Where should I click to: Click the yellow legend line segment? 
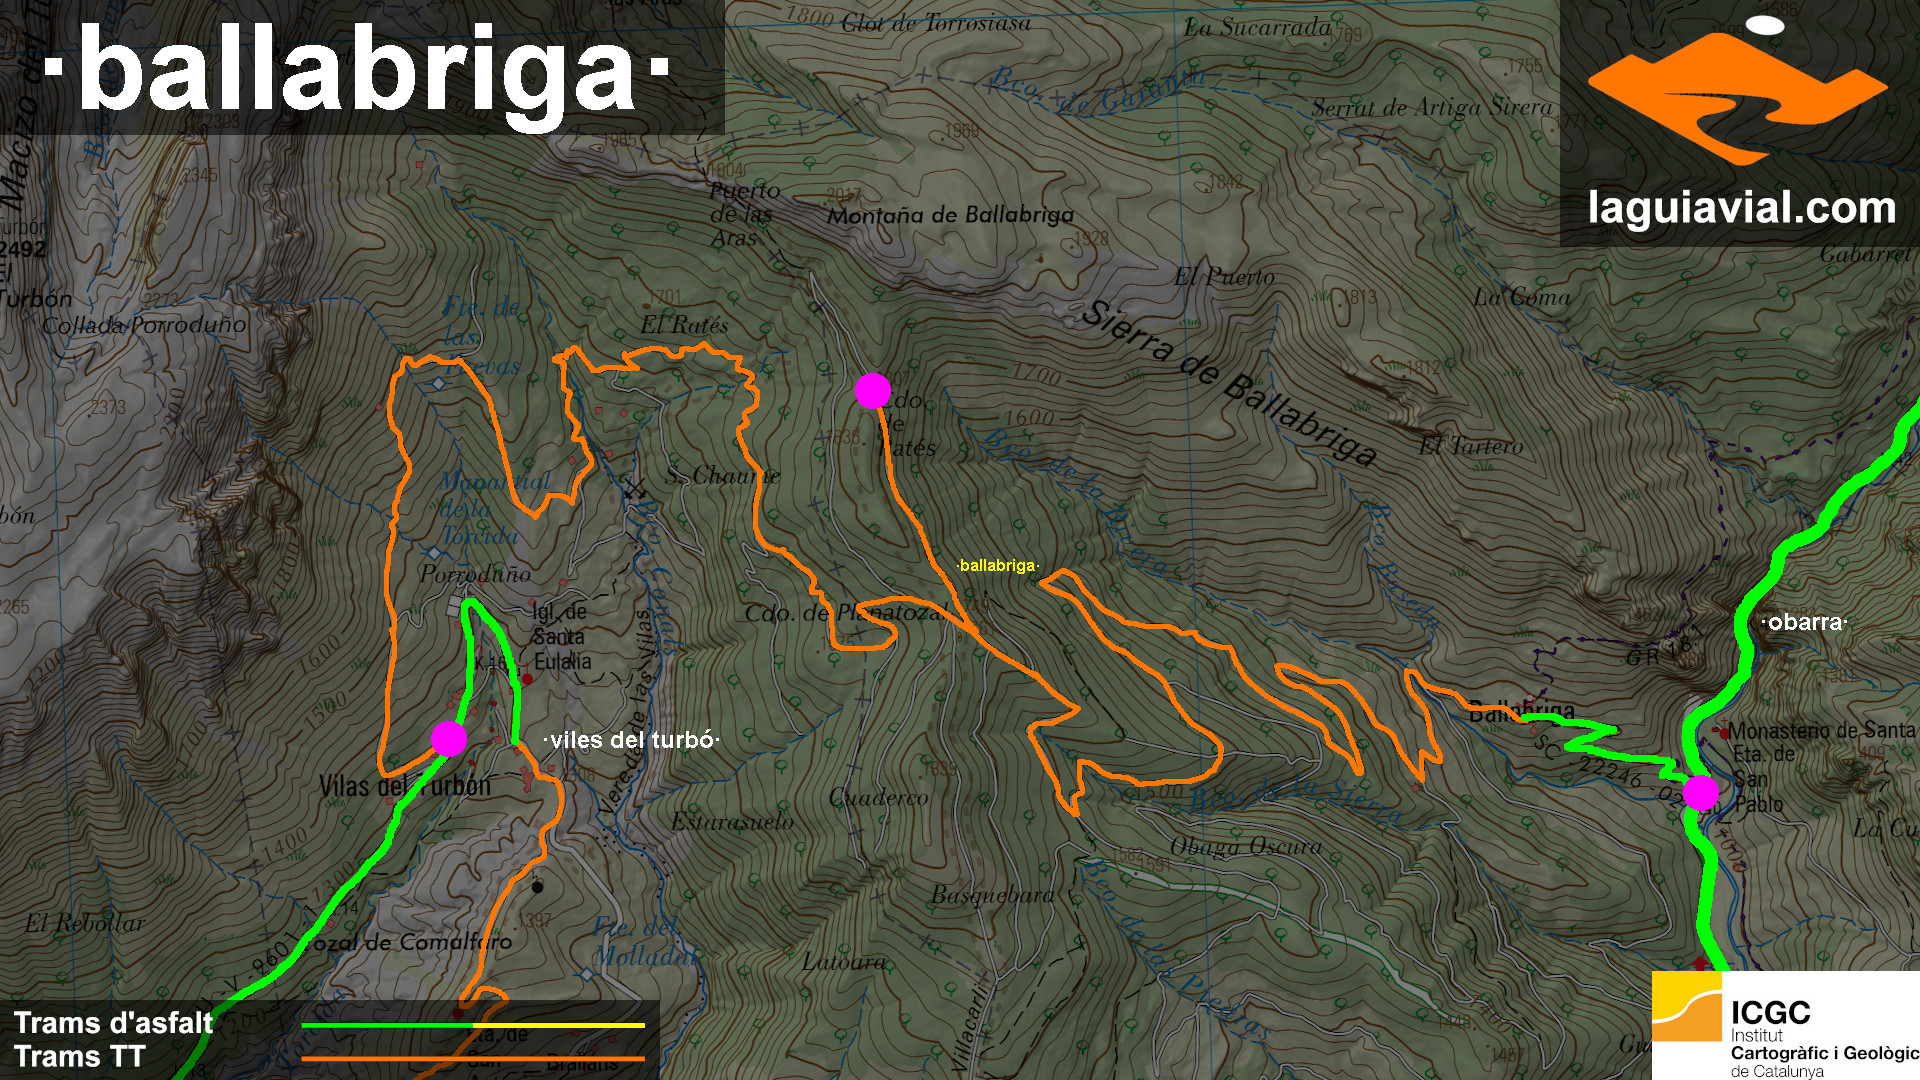click(x=558, y=1025)
